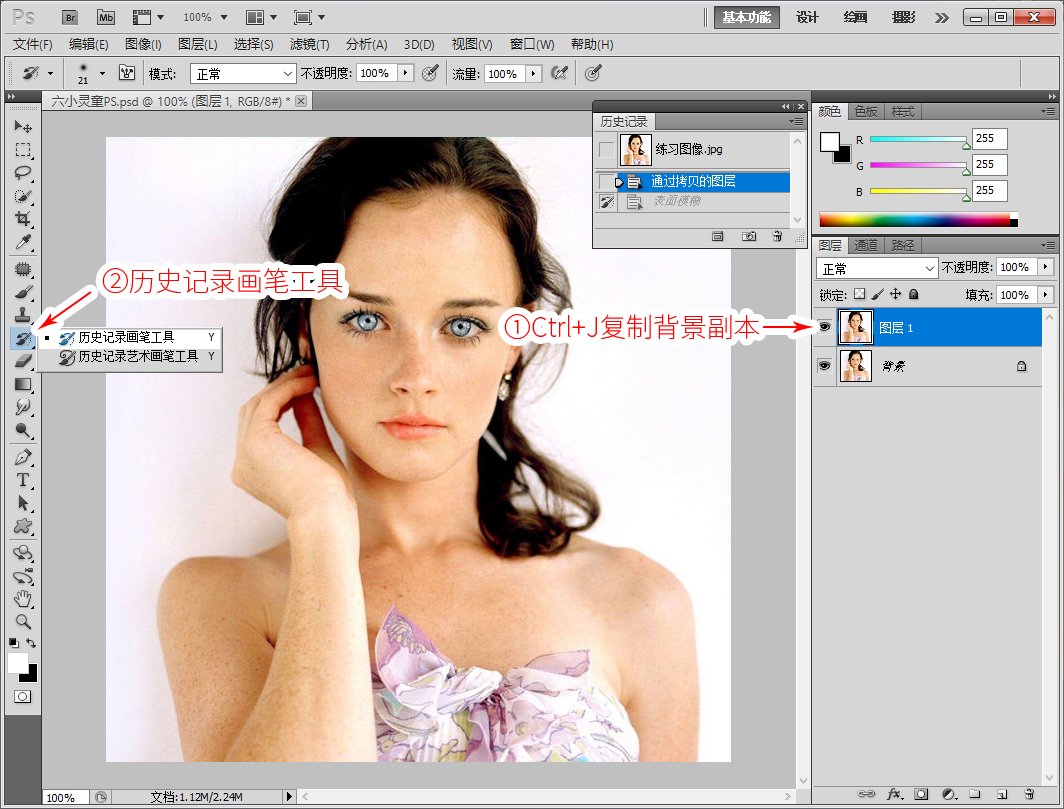Image resolution: width=1064 pixels, height=809 pixels.
Task: Select the Move tool
Action: point(23,127)
